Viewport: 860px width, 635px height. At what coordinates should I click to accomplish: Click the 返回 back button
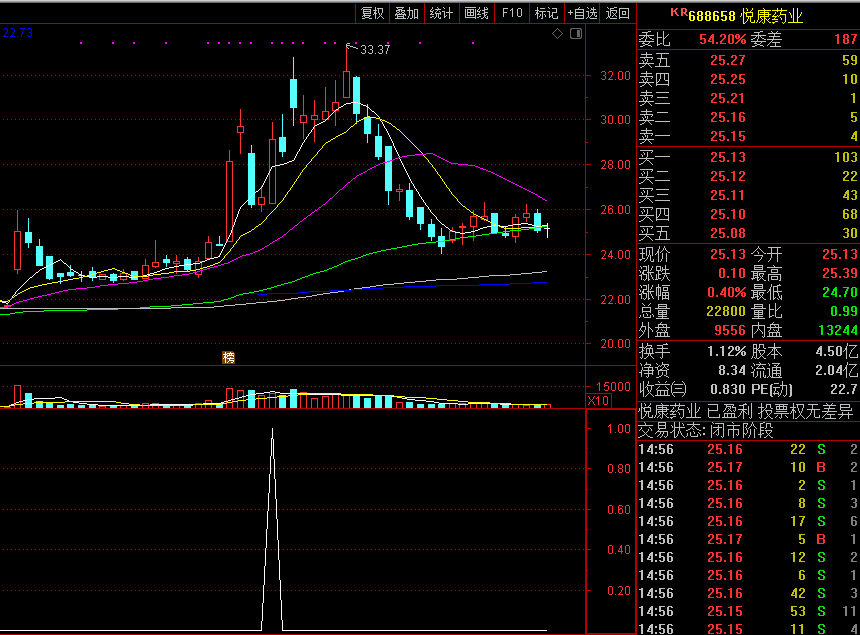point(618,13)
